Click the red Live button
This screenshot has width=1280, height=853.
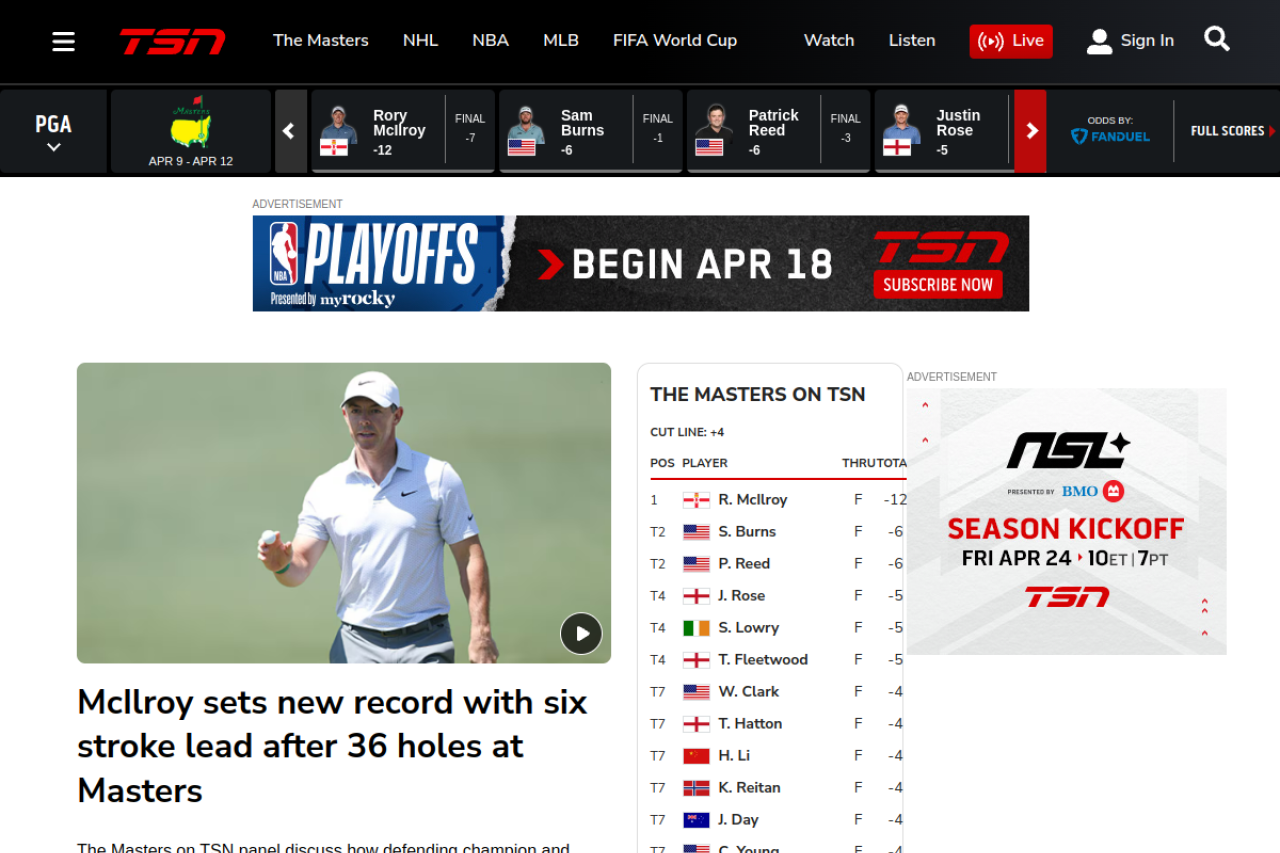1010,41
